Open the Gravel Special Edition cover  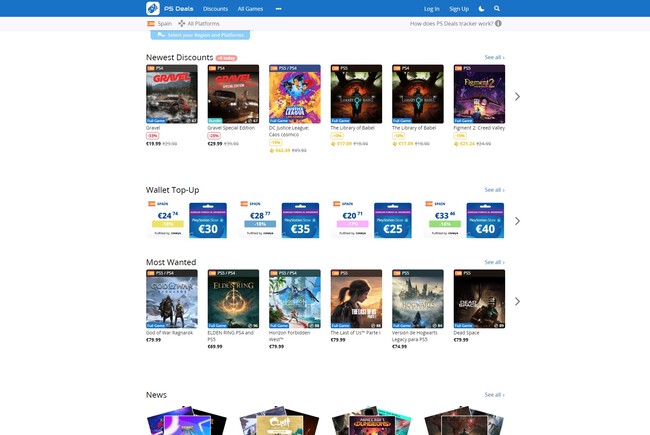(233, 94)
